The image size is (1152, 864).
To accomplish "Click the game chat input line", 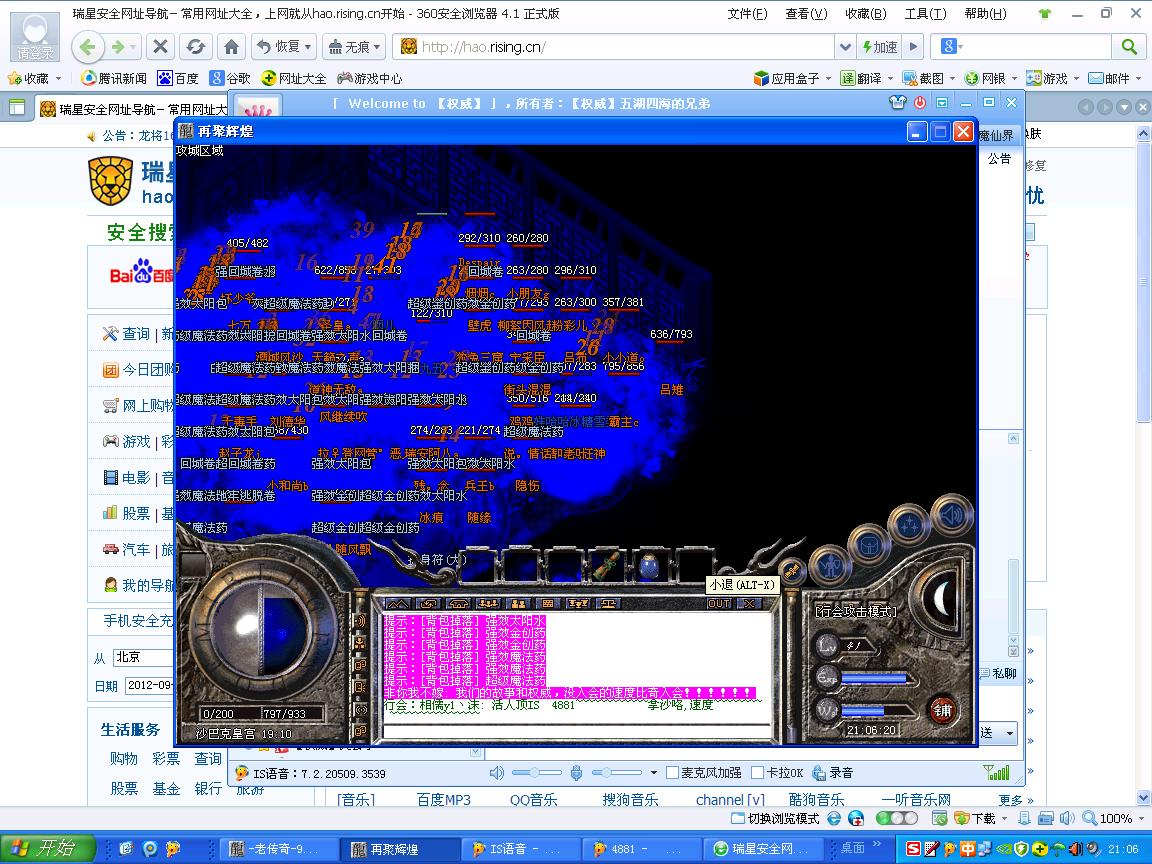I will tap(577, 730).
